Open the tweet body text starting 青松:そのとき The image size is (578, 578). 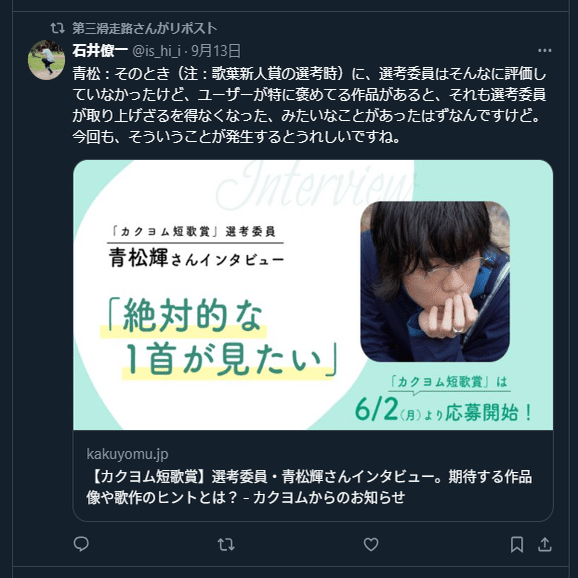309,105
